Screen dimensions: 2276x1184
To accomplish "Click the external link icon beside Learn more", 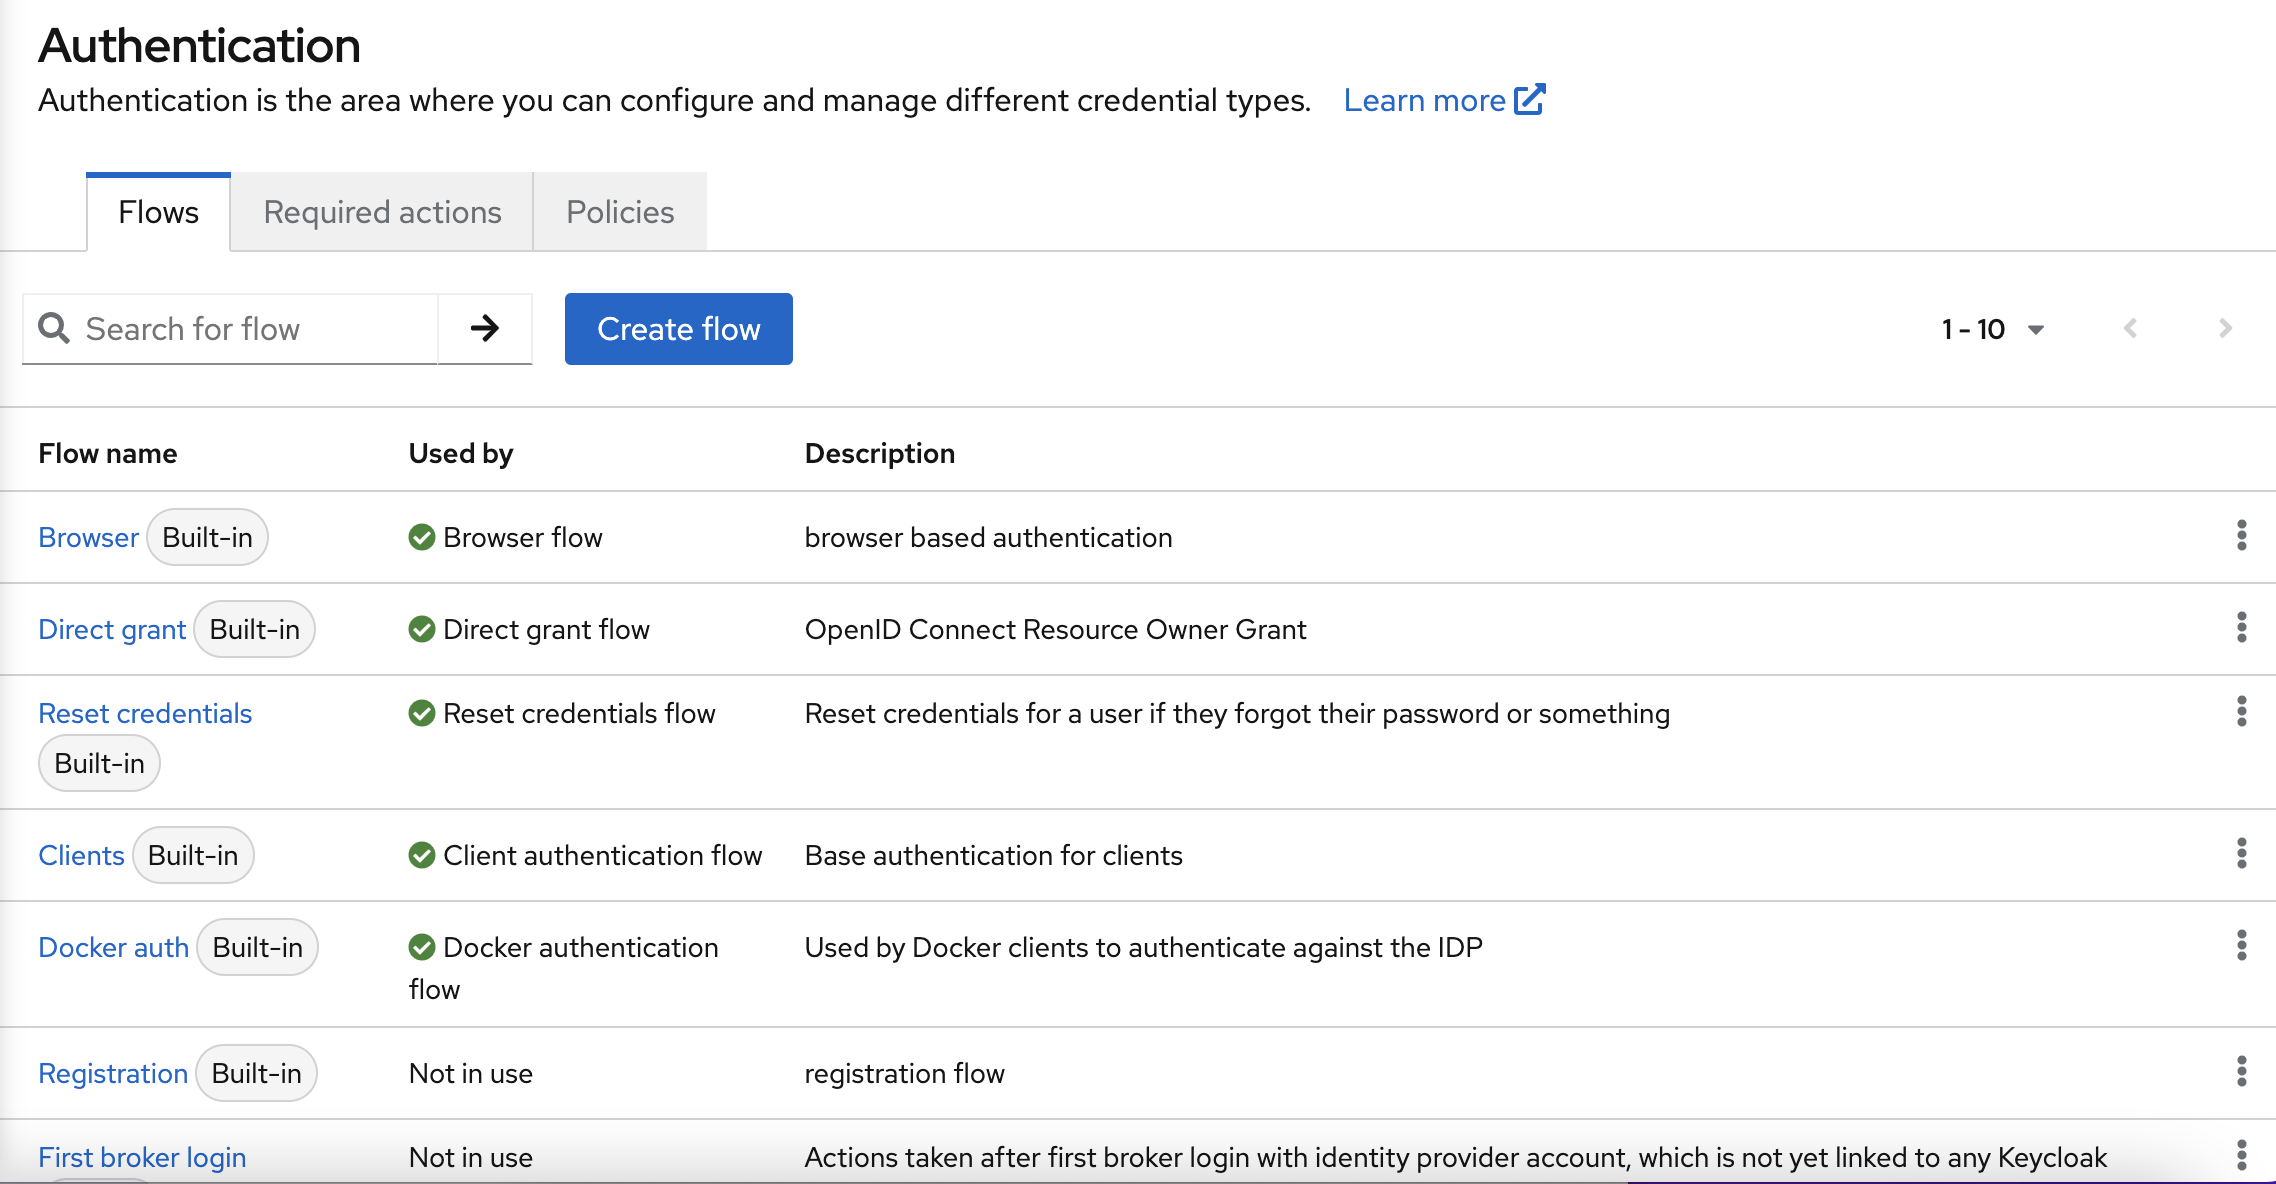I will click(1528, 100).
